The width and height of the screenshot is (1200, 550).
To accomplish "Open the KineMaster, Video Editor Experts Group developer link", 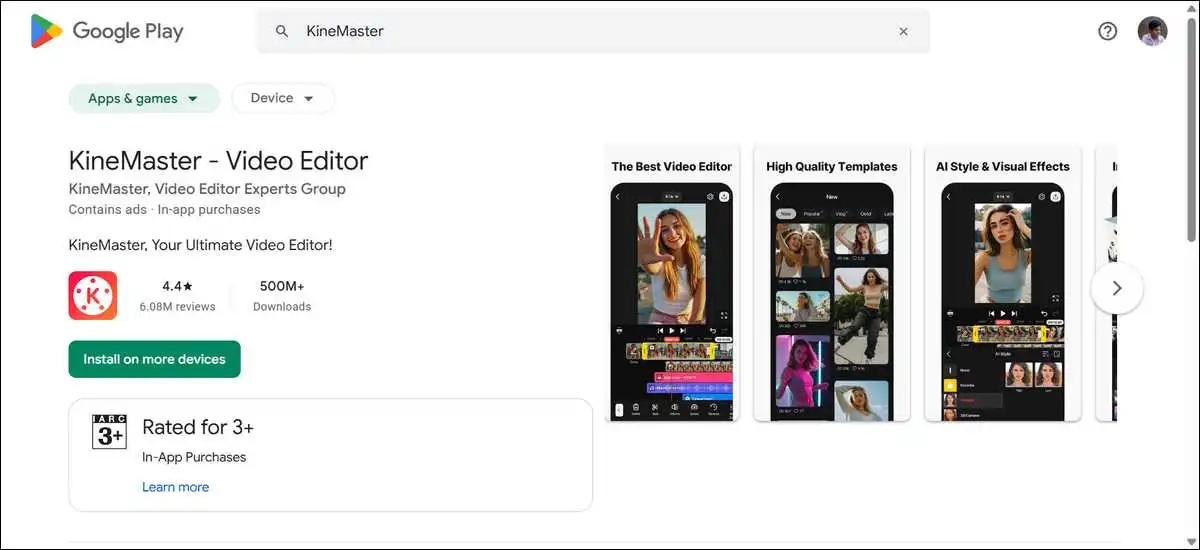I will coord(207,189).
